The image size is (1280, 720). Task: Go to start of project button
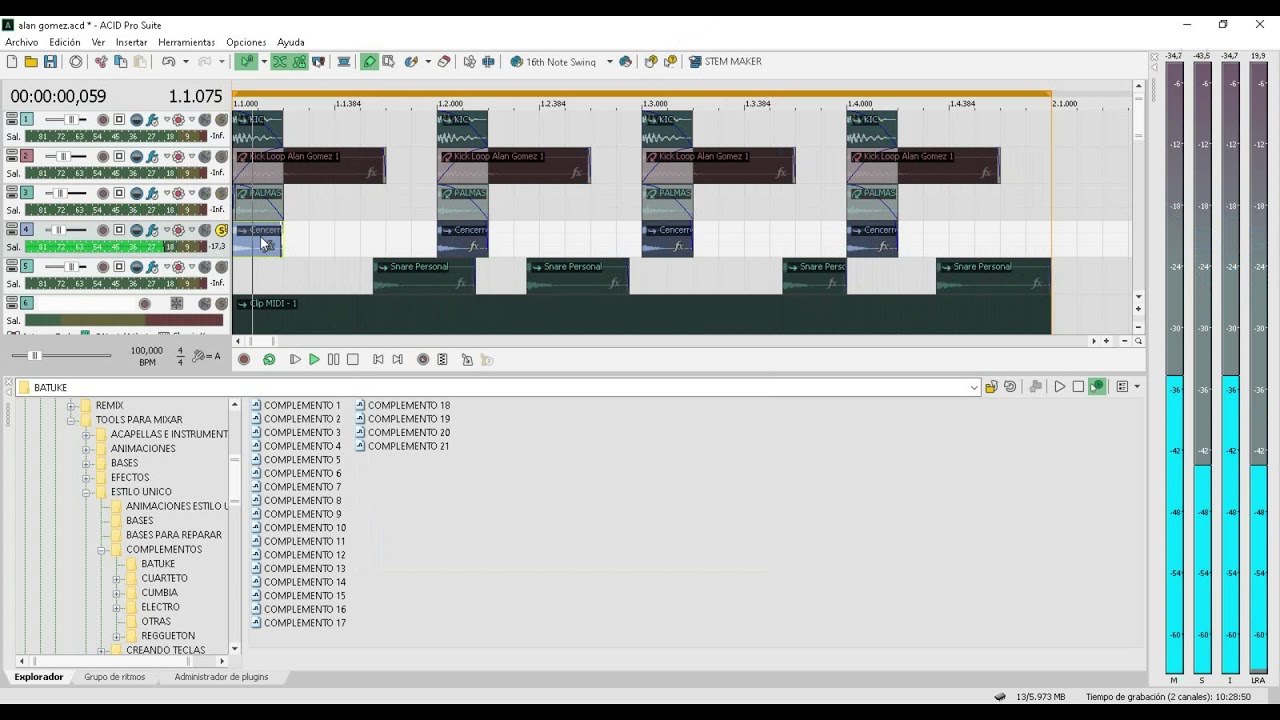click(x=378, y=360)
